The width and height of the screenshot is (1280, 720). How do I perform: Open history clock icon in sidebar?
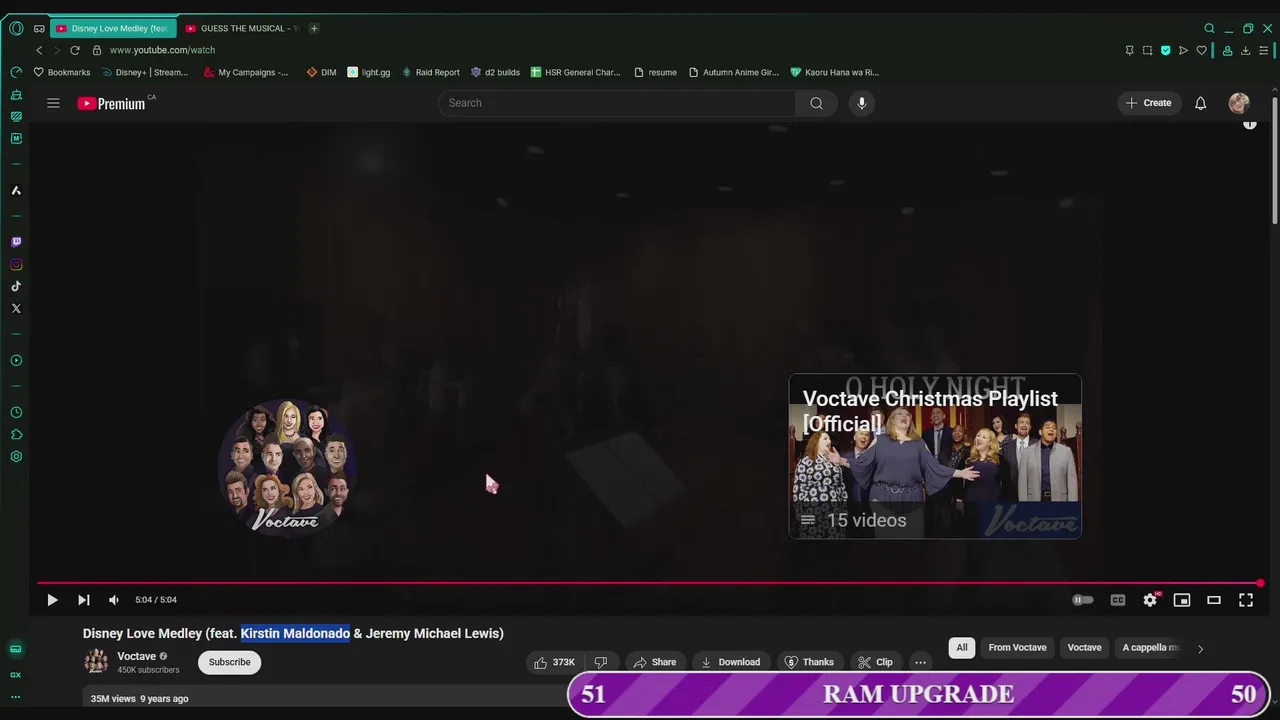(x=16, y=413)
